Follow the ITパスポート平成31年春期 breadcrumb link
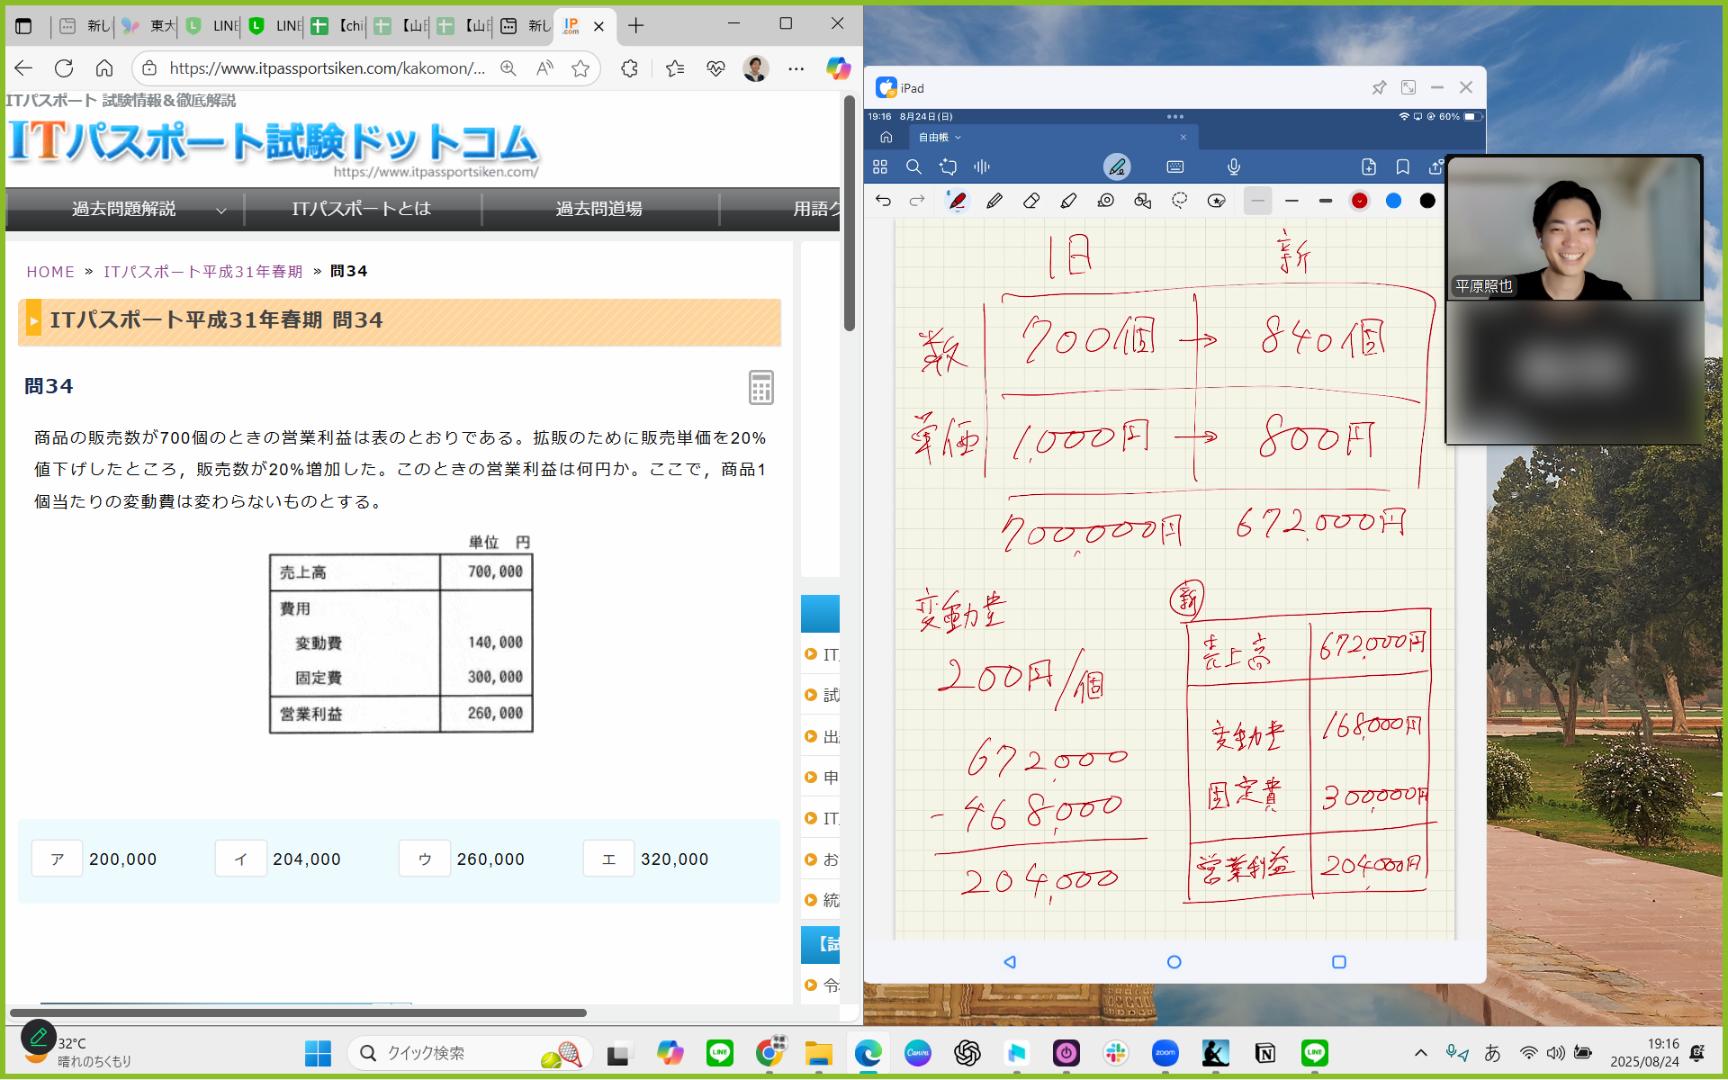Viewport: 1728px width, 1080px height. coord(203,272)
